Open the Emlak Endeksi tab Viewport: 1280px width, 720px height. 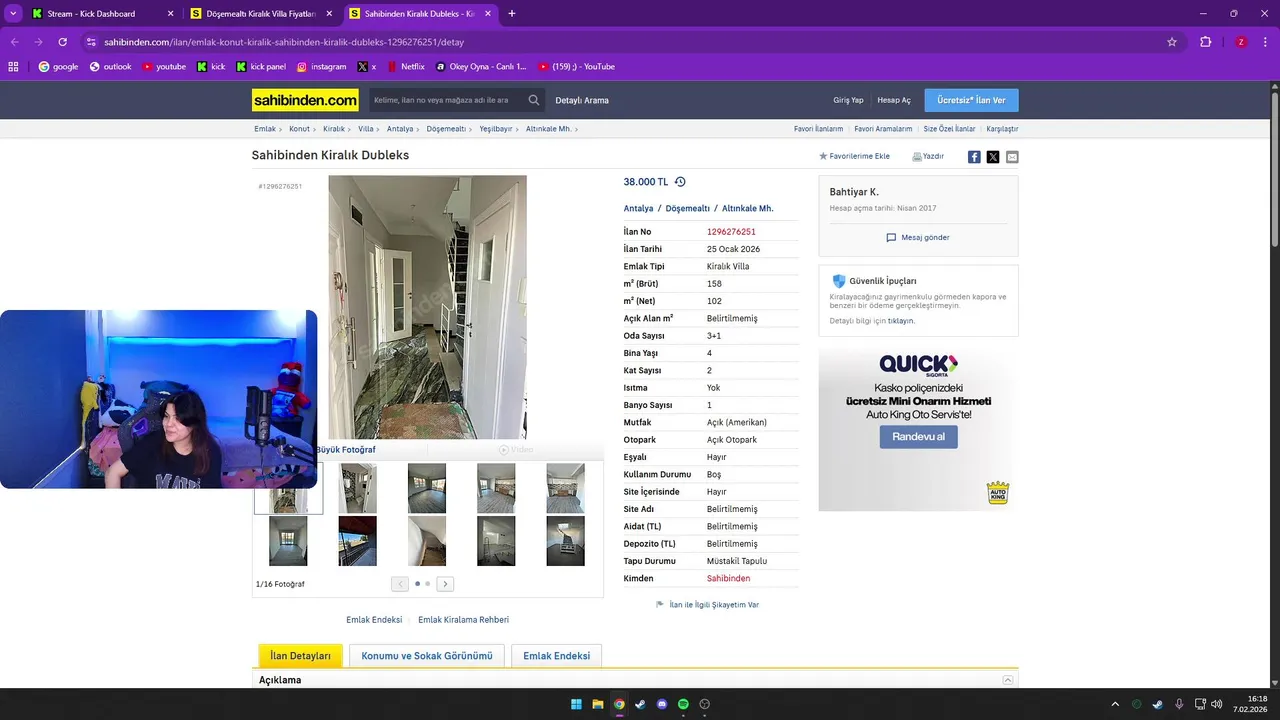click(556, 656)
